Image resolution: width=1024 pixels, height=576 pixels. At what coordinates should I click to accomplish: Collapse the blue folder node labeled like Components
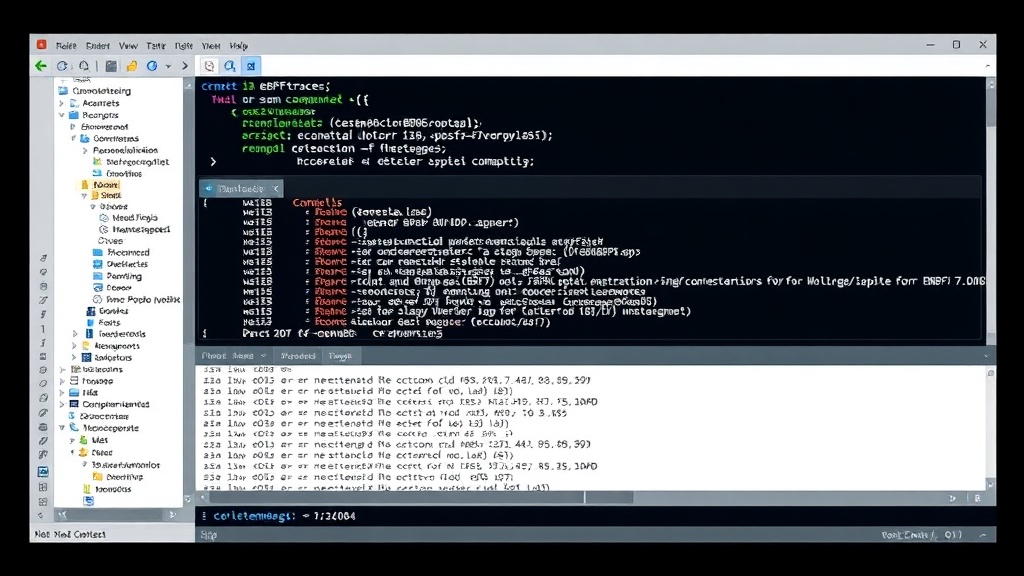click(x=73, y=138)
